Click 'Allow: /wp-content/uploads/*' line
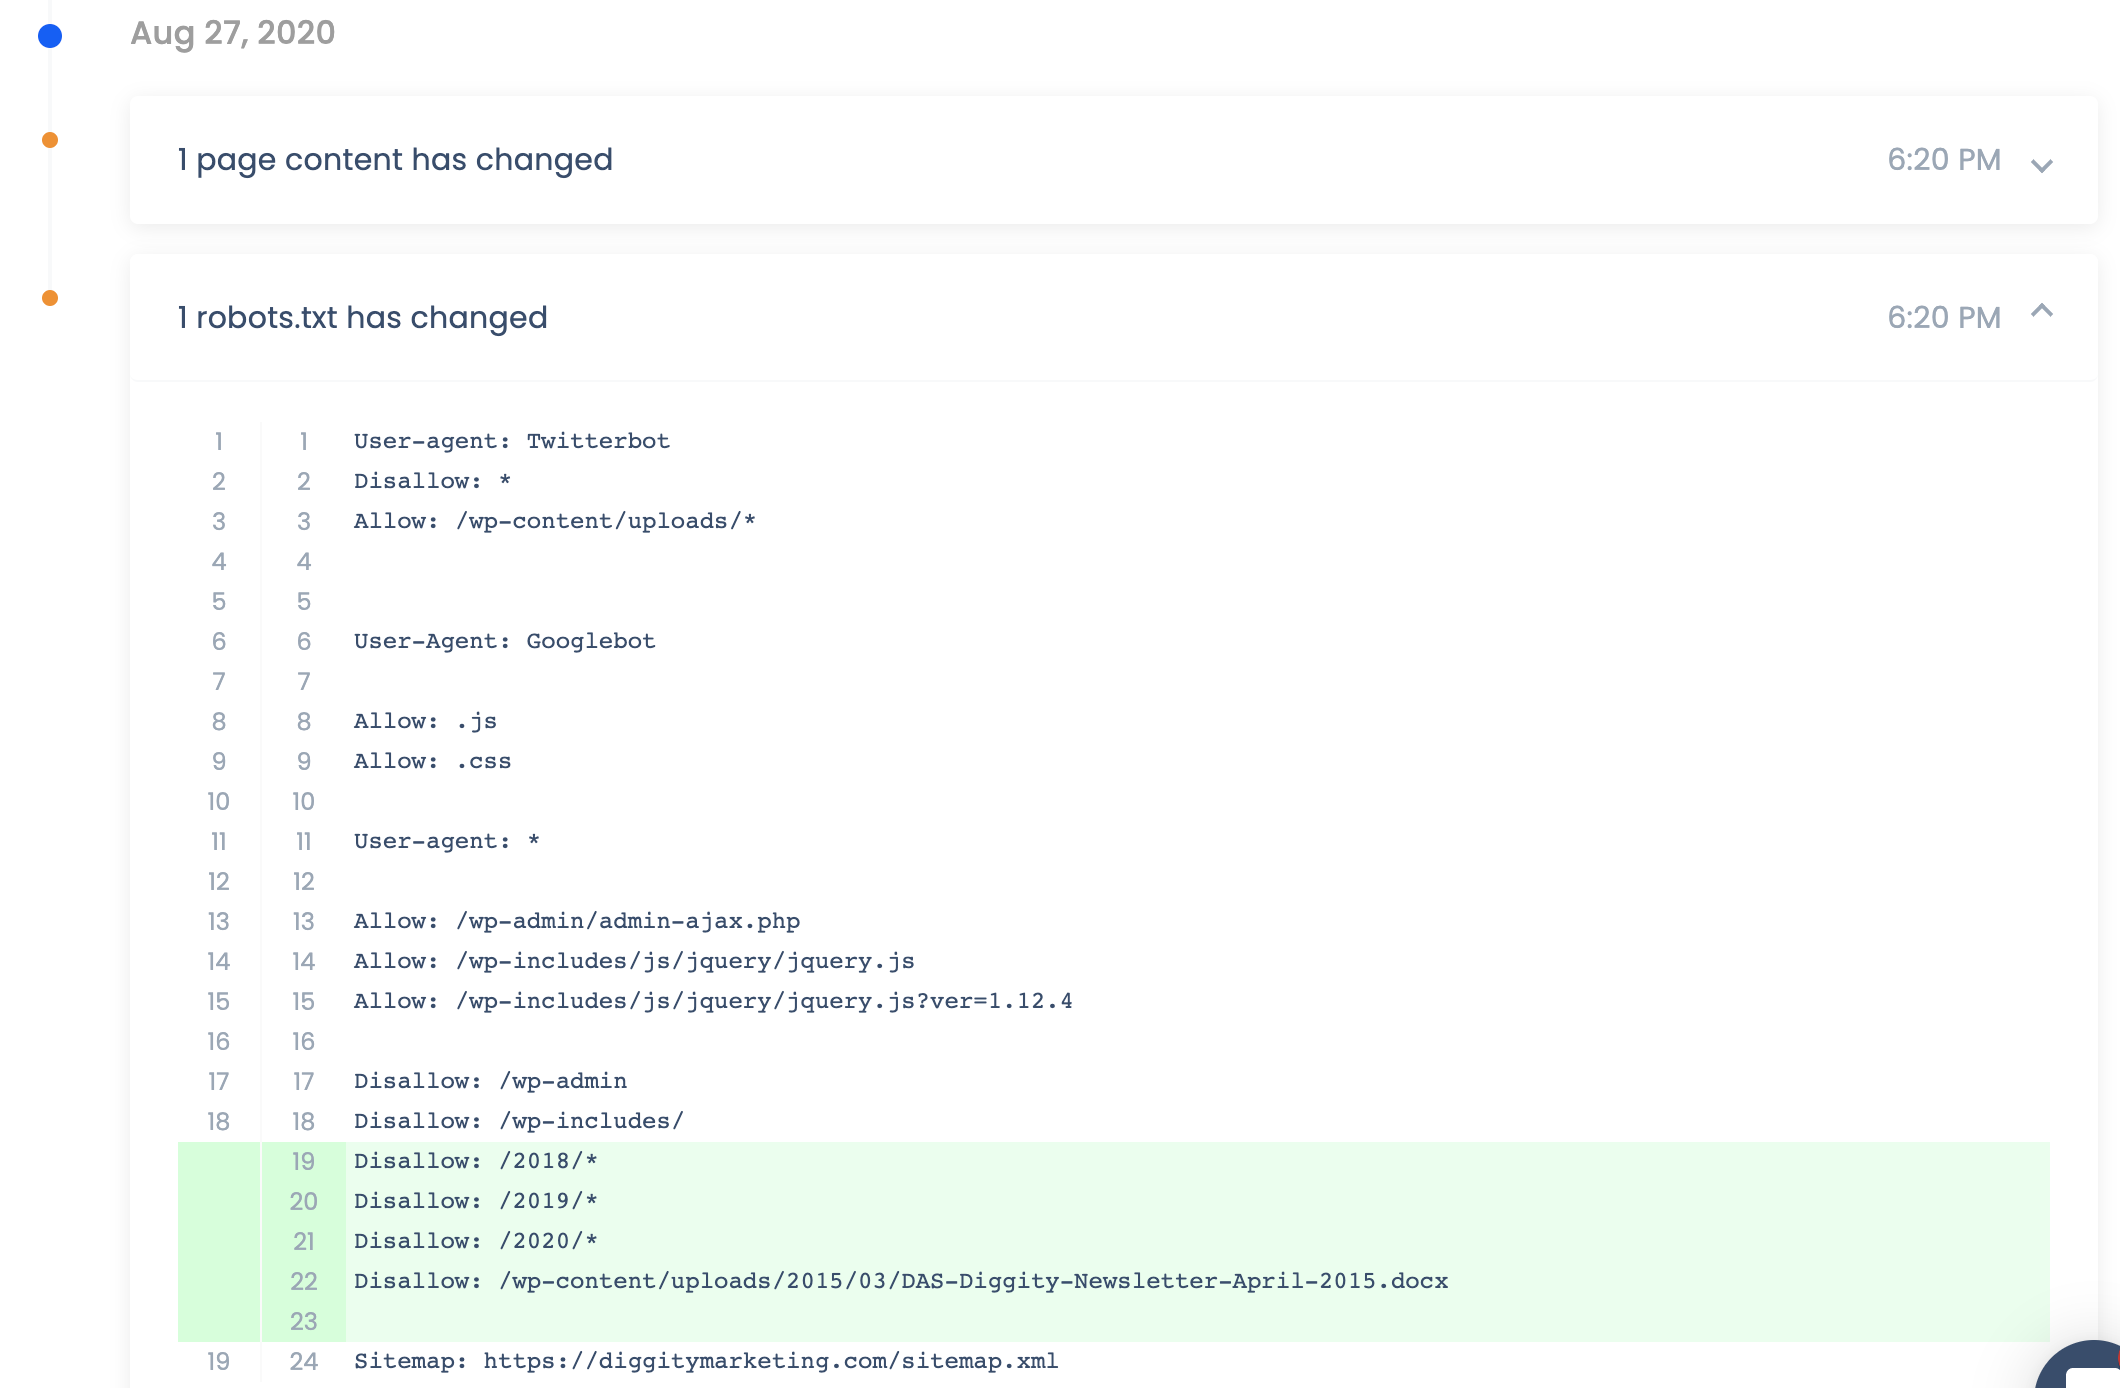2120x1388 pixels. point(555,521)
